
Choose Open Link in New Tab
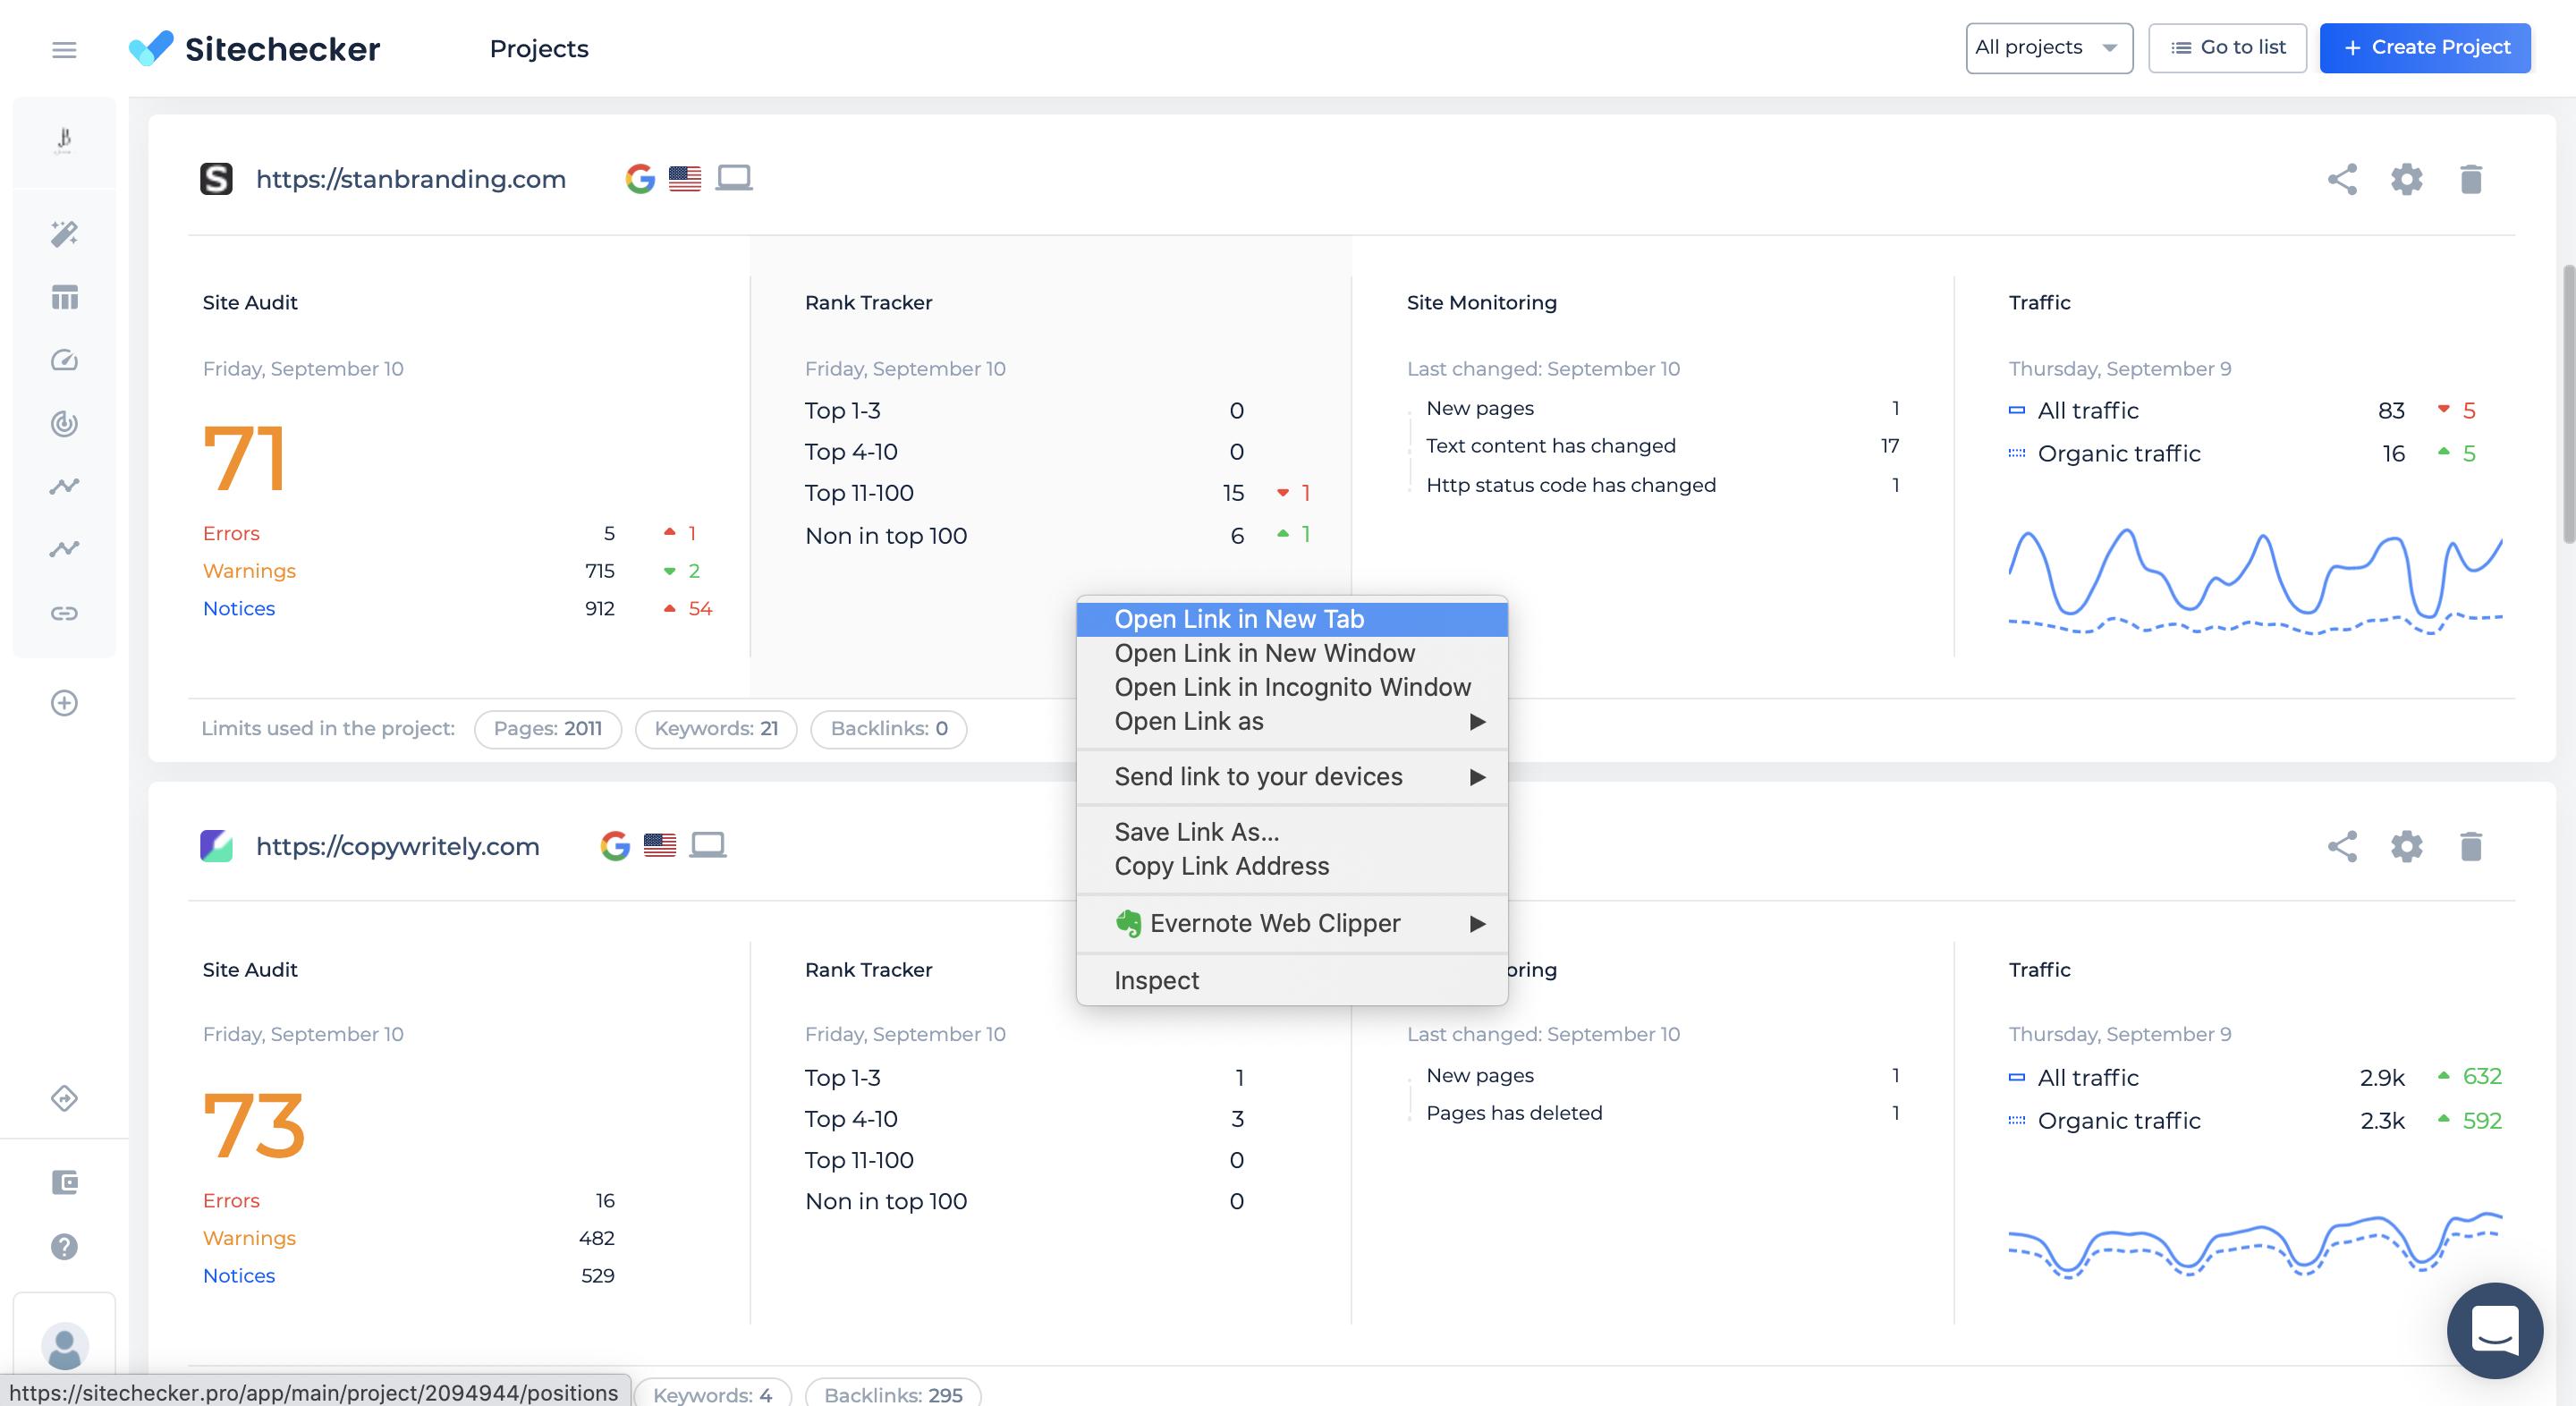coord(1292,619)
